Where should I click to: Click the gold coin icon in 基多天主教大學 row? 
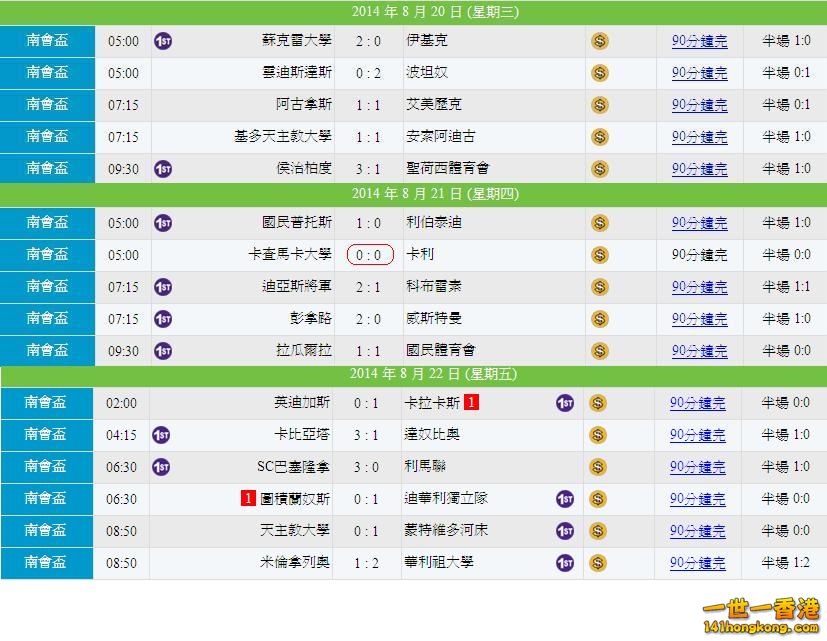tap(600, 137)
